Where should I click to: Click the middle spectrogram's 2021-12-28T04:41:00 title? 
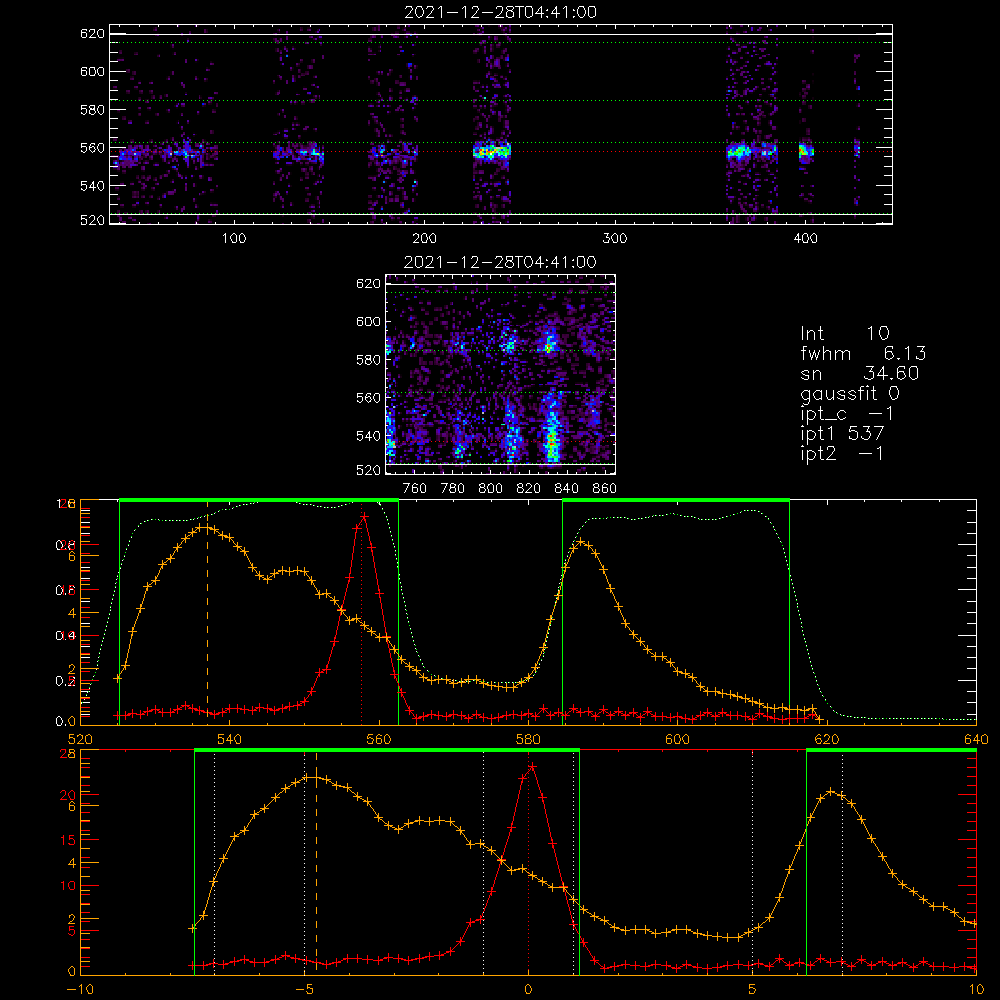tap(501, 262)
